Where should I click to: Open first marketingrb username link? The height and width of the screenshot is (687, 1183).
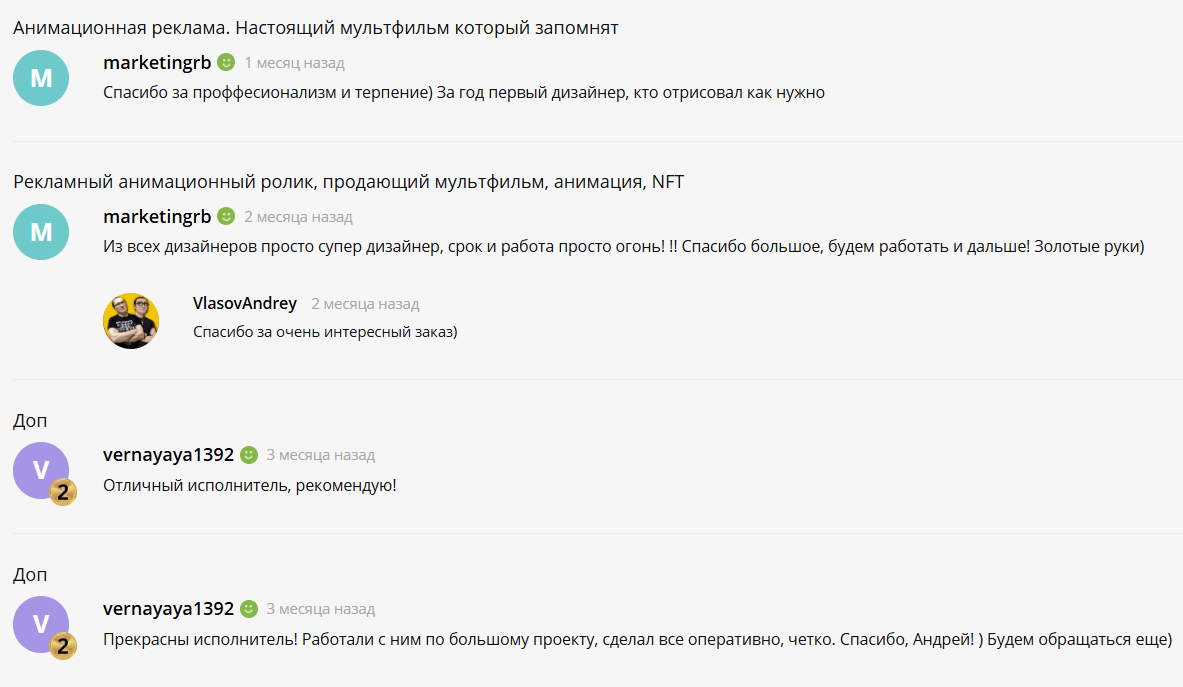click(x=157, y=63)
